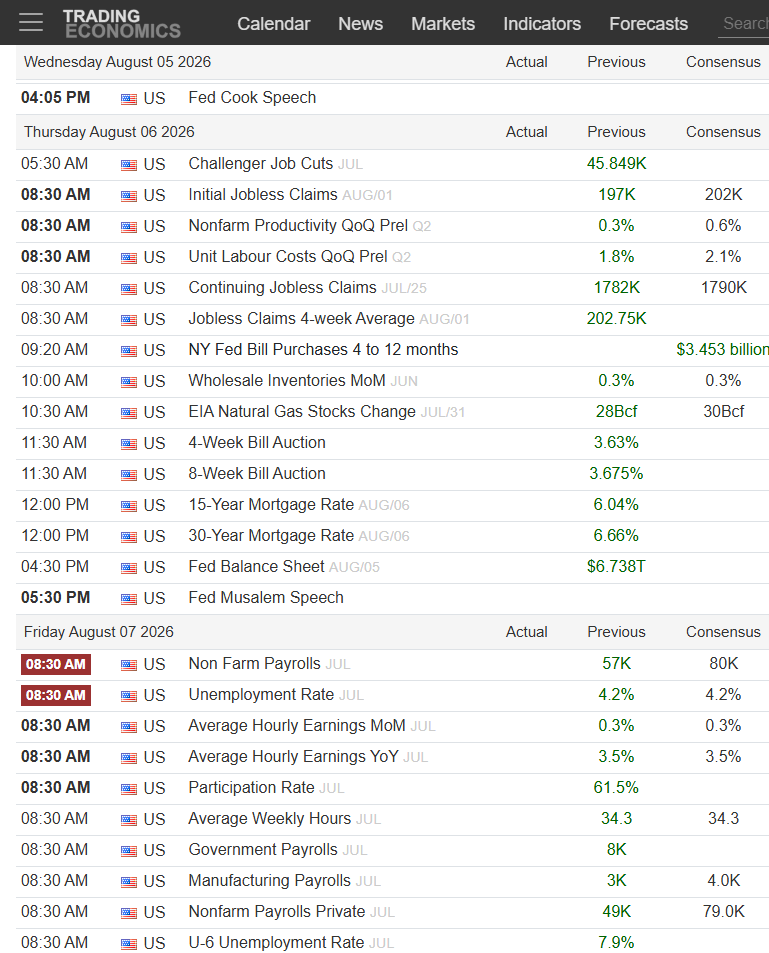Open the Fed Cook Speech event
The image size is (769, 953).
point(252,98)
